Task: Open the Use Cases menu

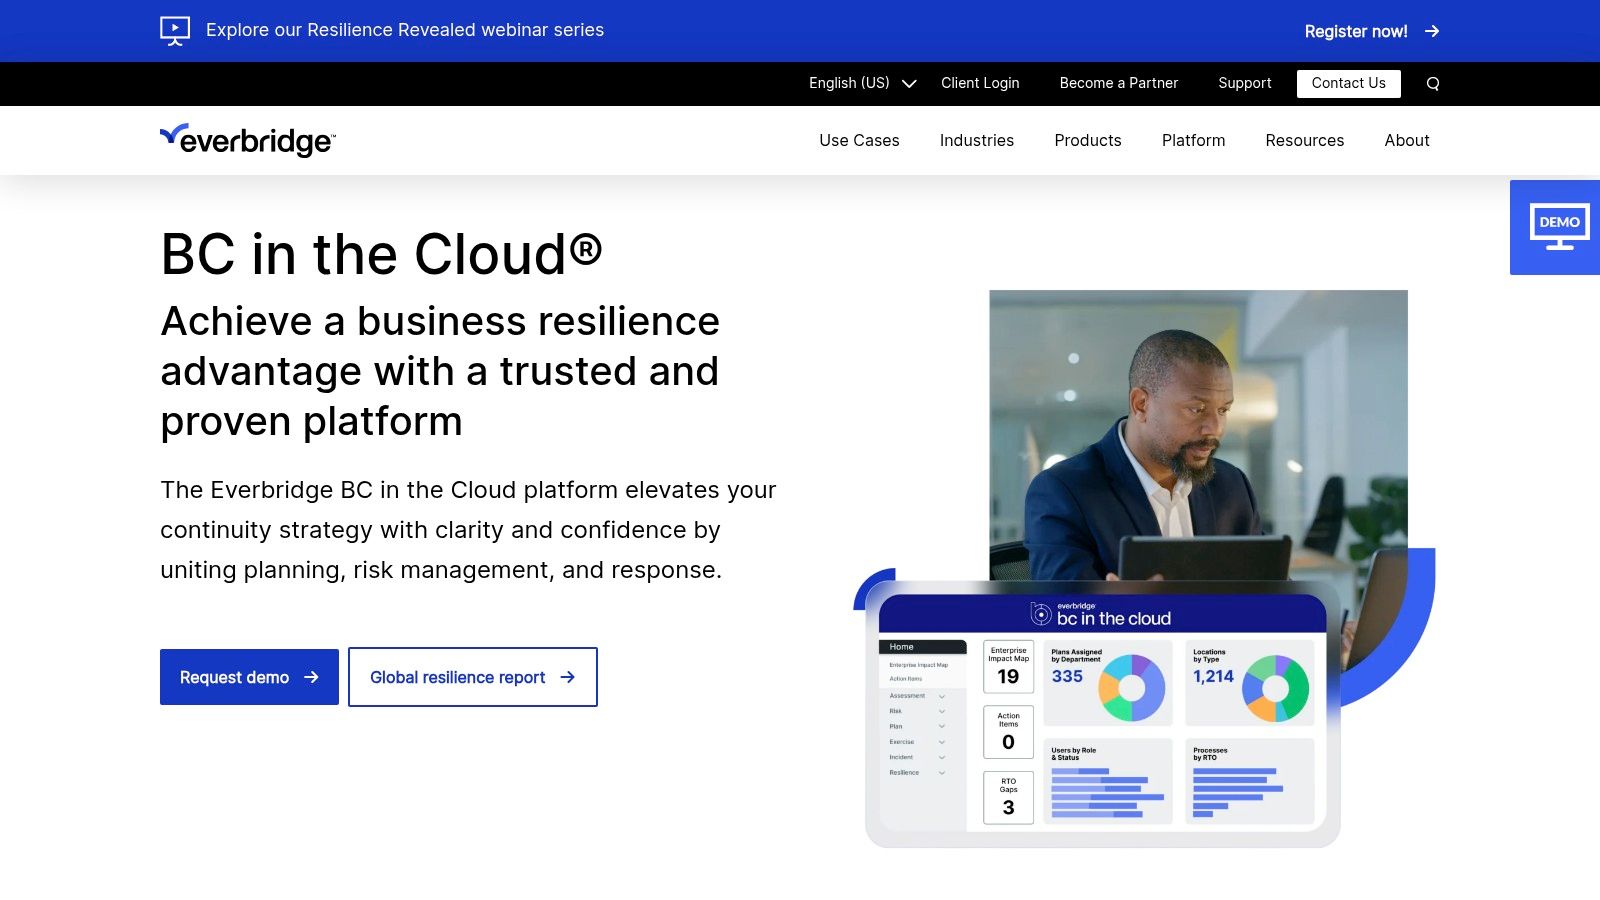Action: 859,140
